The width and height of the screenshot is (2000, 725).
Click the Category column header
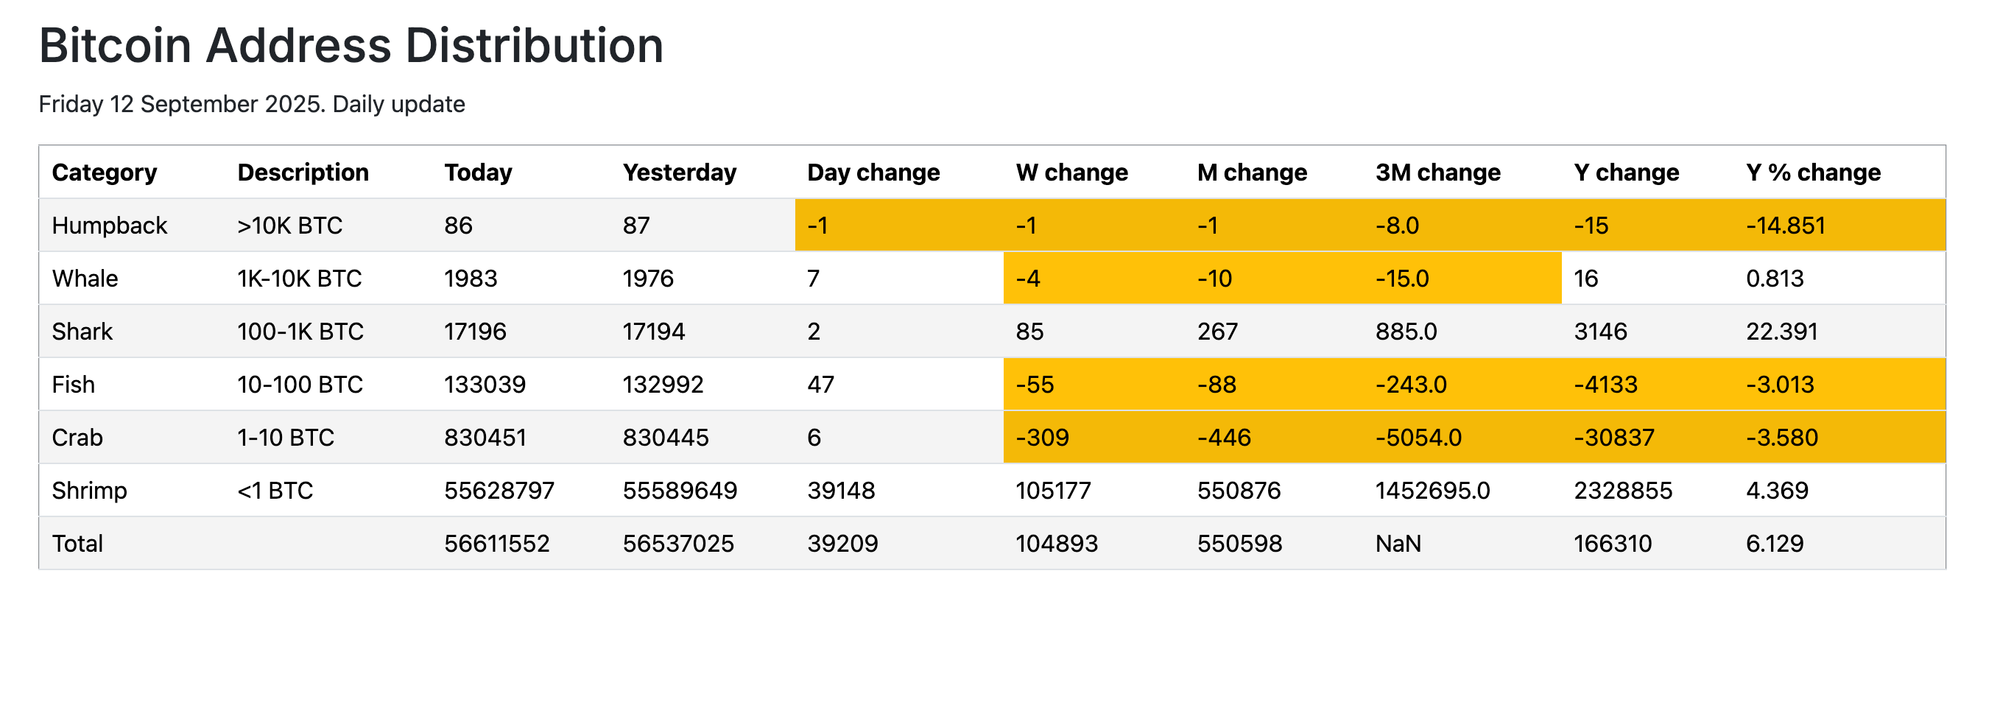point(104,173)
